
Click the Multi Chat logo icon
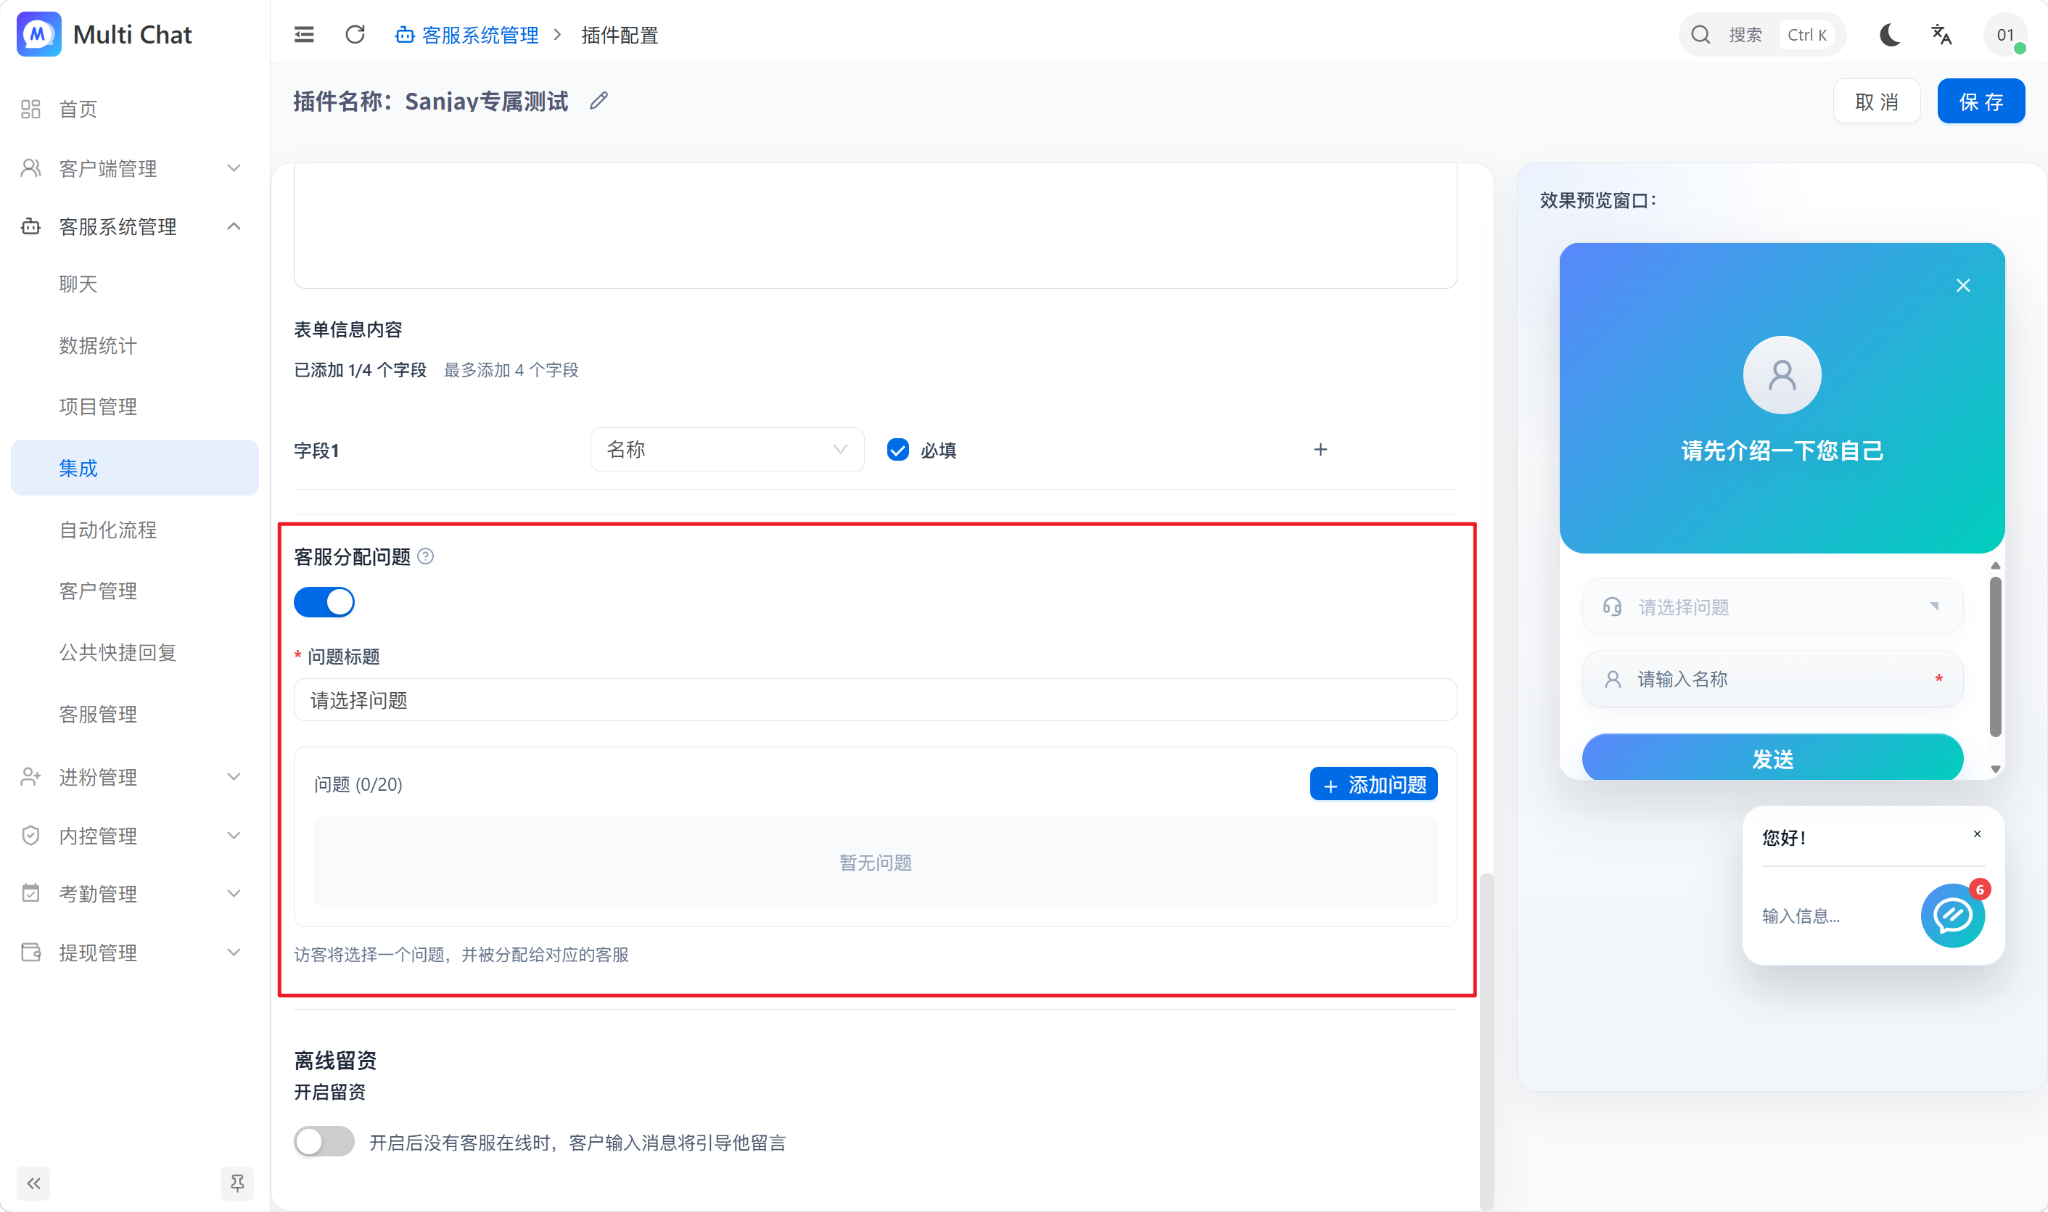(x=39, y=34)
